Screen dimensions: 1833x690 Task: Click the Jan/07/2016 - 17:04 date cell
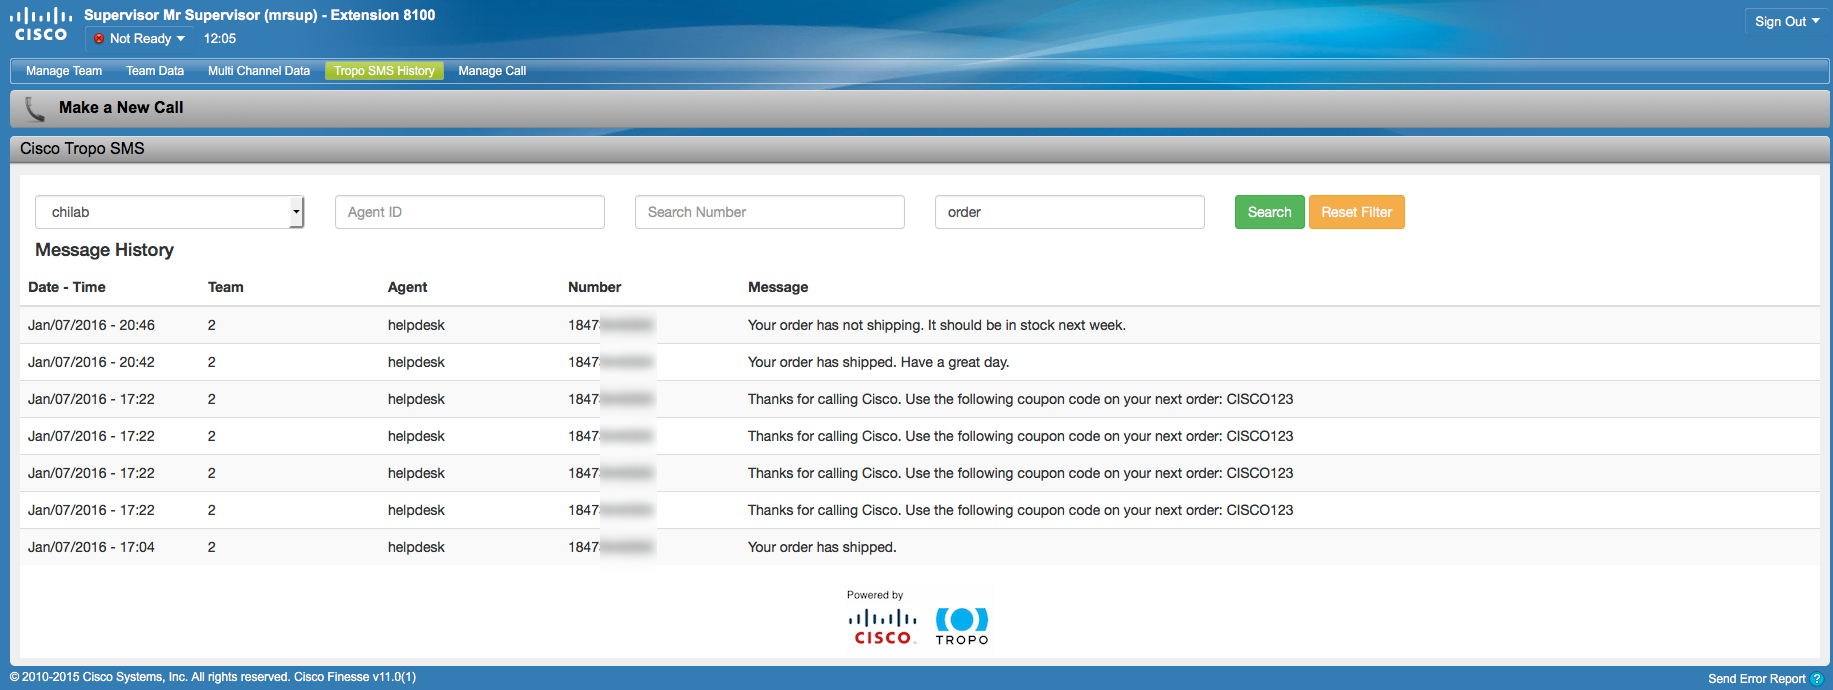tap(91, 547)
